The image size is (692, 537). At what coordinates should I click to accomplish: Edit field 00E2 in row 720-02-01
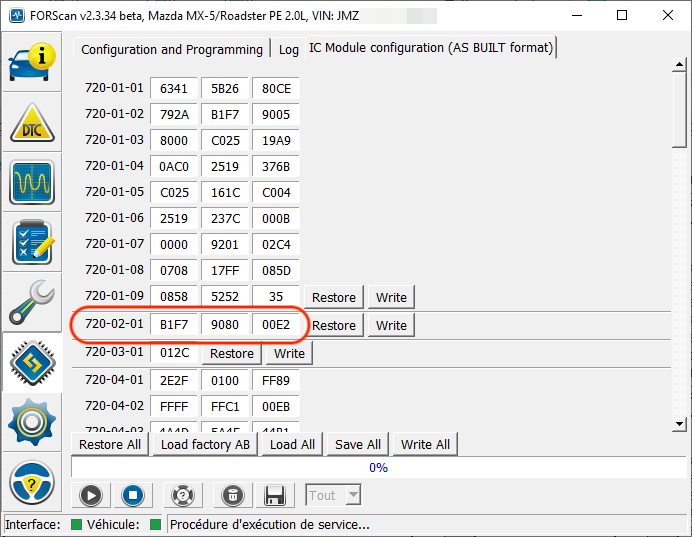coord(276,325)
